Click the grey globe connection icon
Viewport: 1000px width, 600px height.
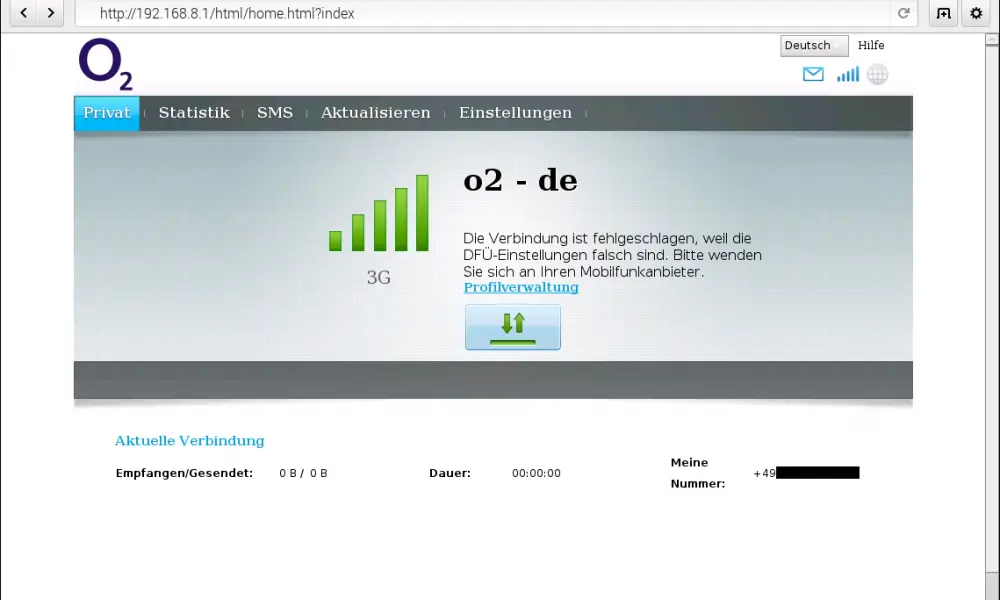coord(878,75)
